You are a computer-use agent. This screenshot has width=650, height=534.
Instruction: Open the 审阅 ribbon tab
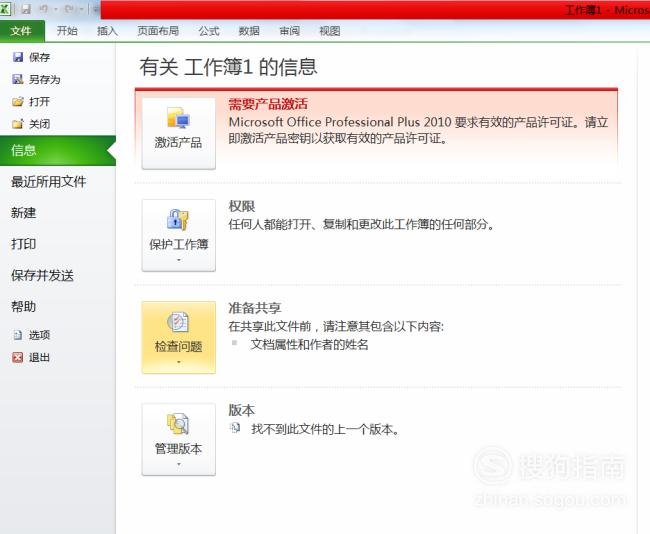coord(289,31)
